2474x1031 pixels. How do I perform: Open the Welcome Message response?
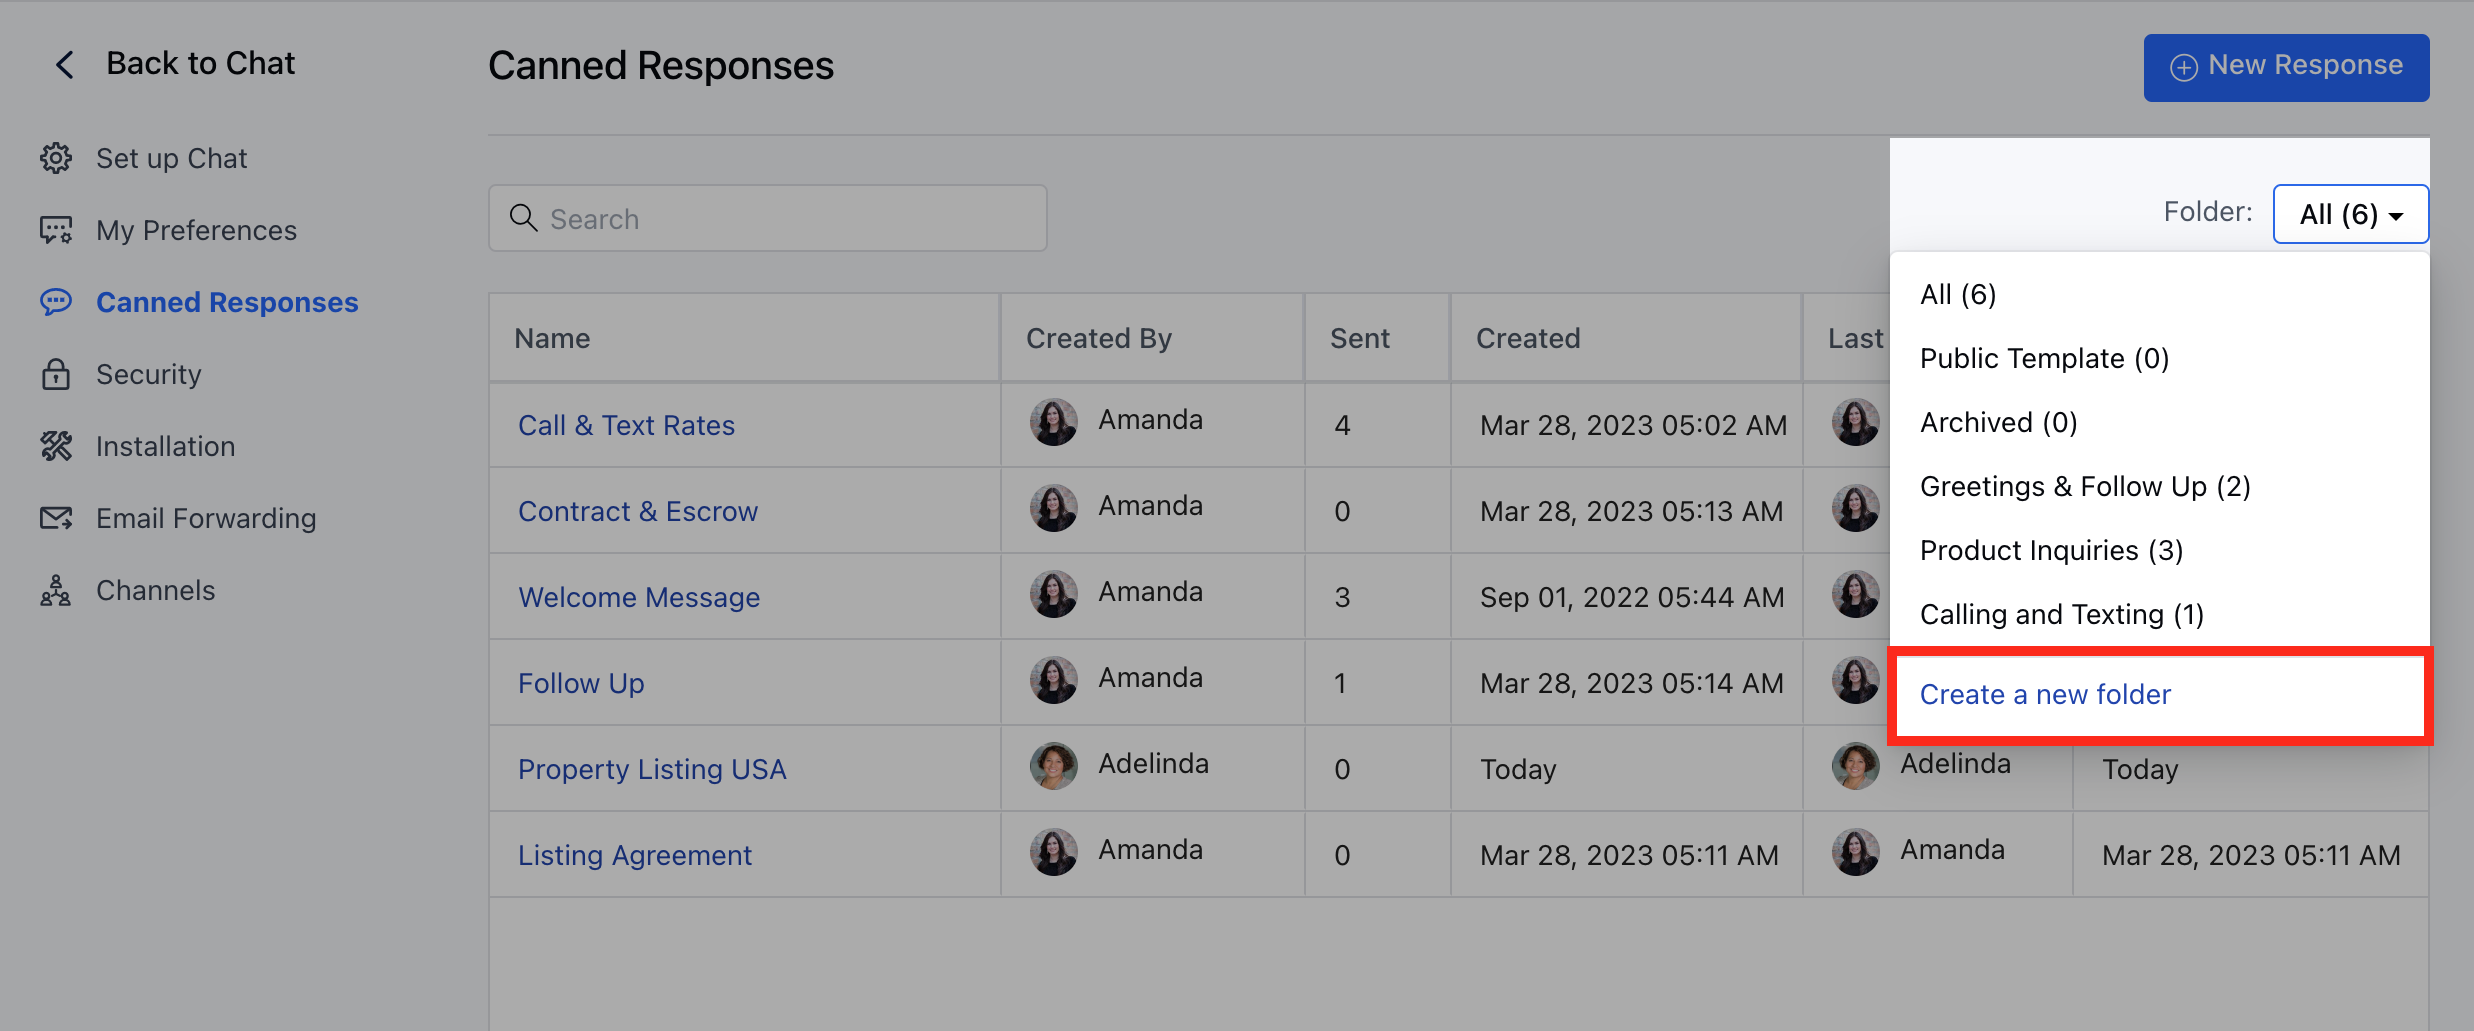click(x=638, y=596)
